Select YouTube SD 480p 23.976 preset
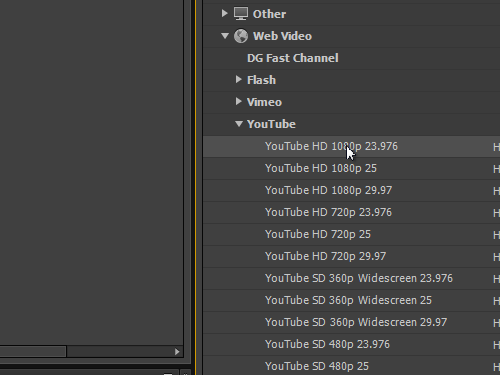The width and height of the screenshot is (500, 375). pos(327,344)
